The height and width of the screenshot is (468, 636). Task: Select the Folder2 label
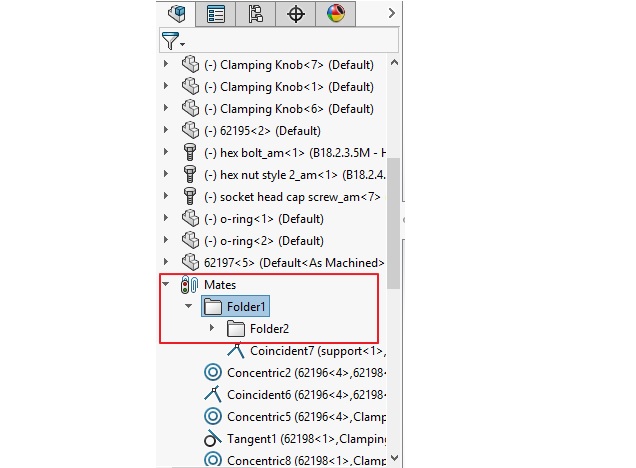click(269, 328)
